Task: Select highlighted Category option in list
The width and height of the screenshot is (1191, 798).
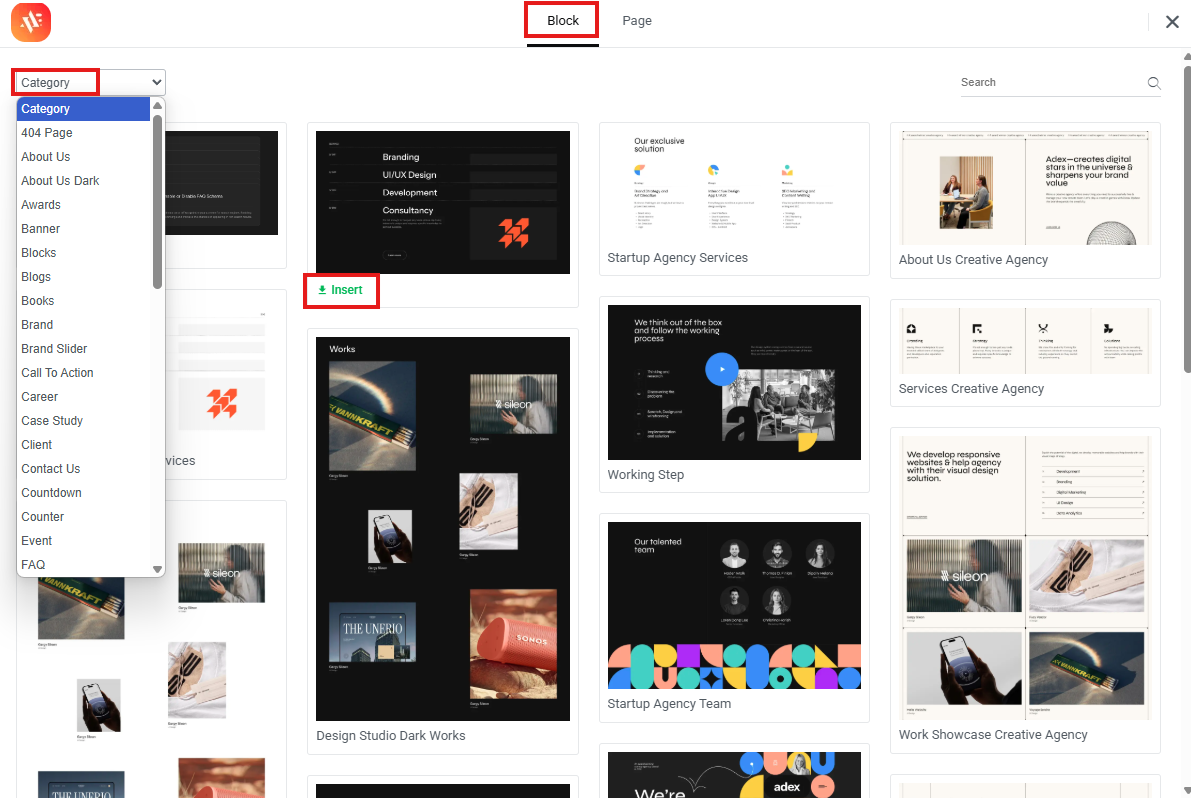Action: [x=84, y=109]
